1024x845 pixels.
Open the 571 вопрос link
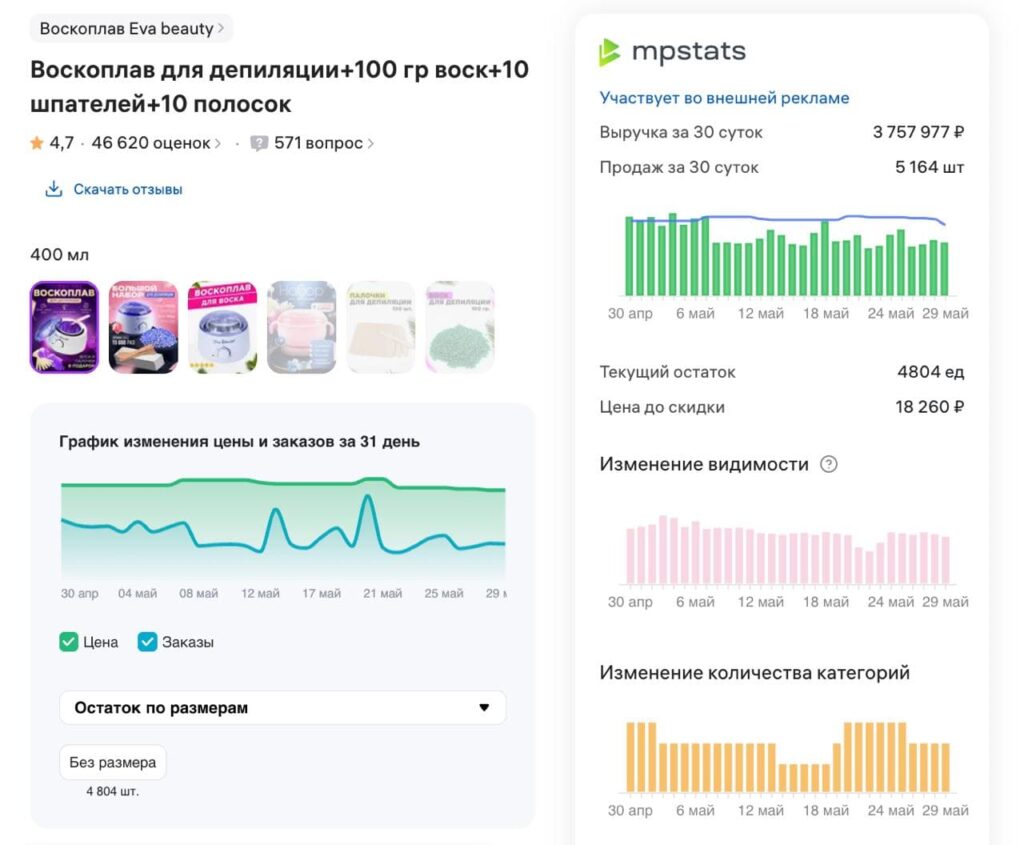(x=318, y=143)
